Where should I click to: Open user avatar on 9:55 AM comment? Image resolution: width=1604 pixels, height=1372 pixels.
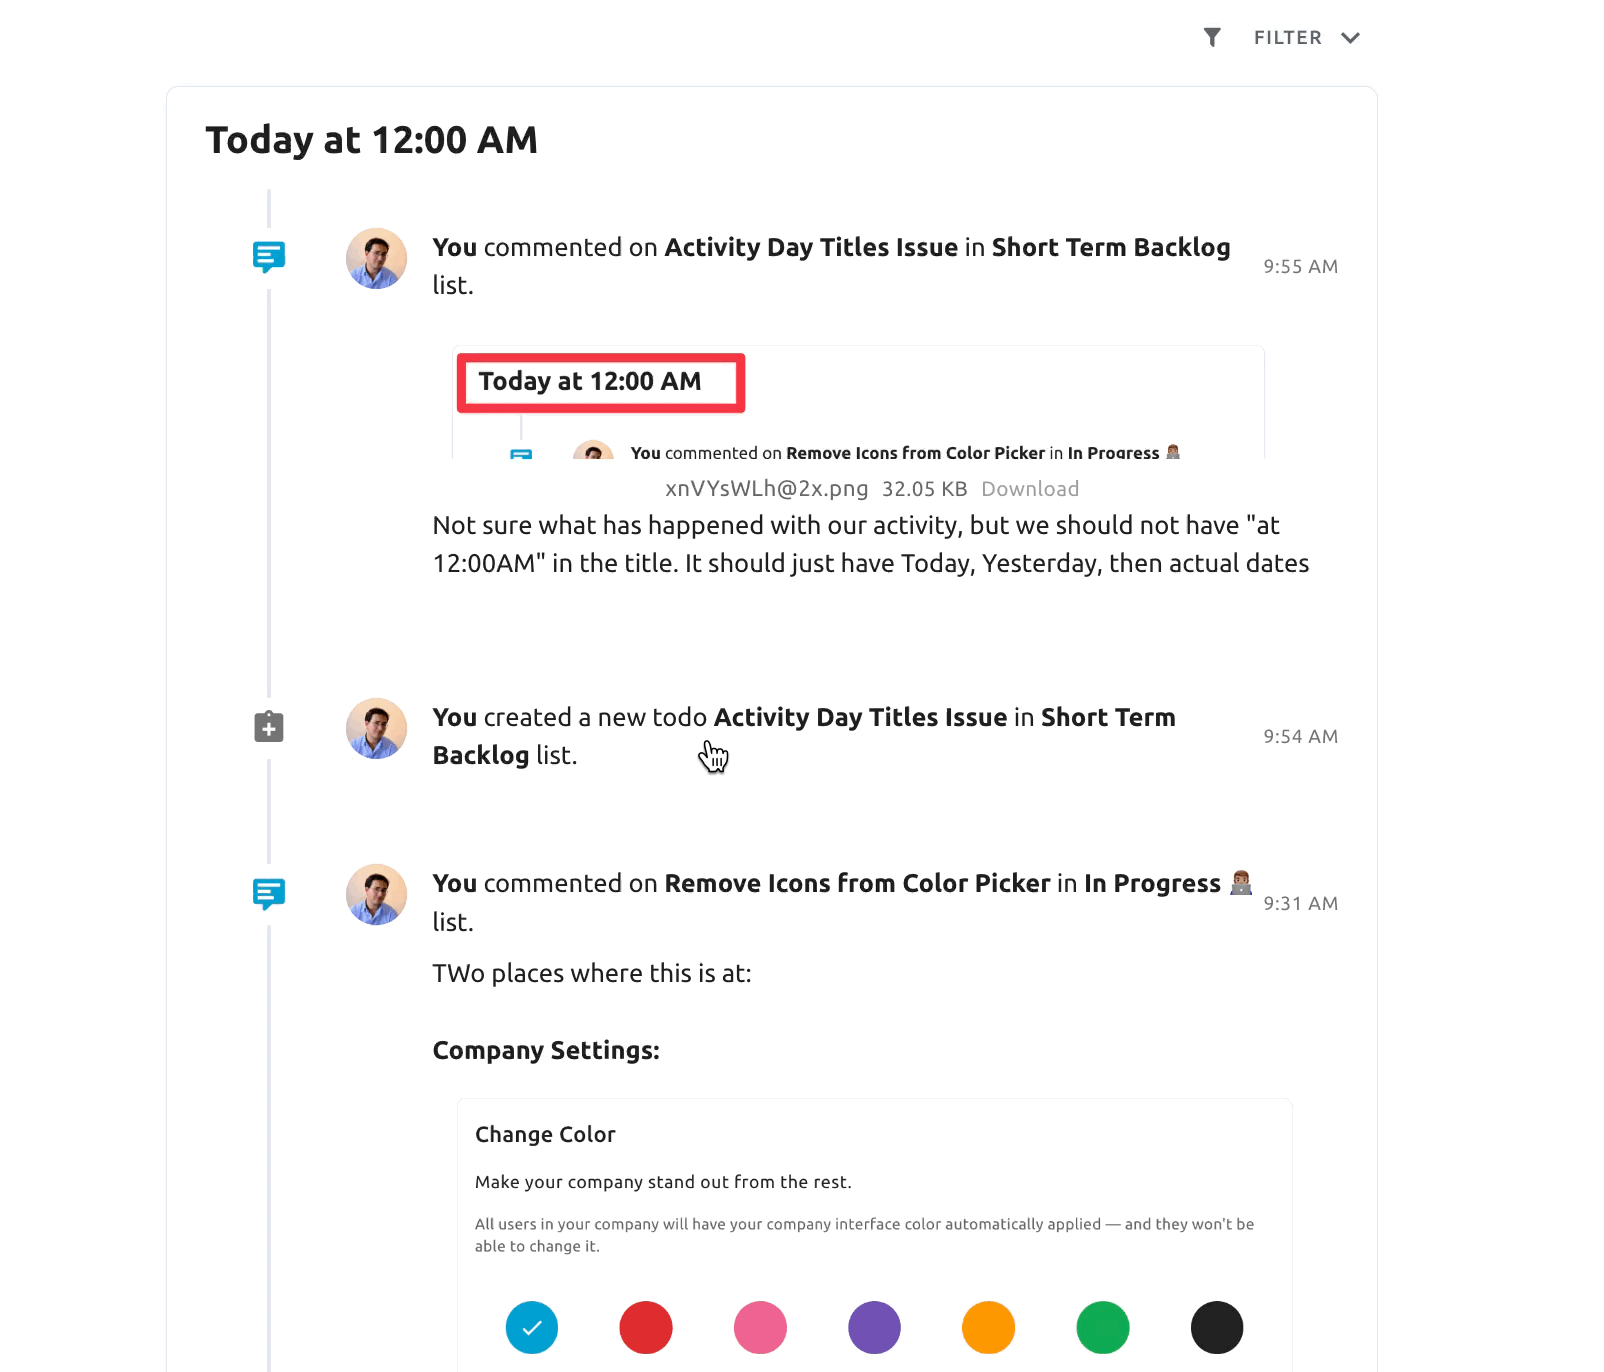[x=376, y=258]
